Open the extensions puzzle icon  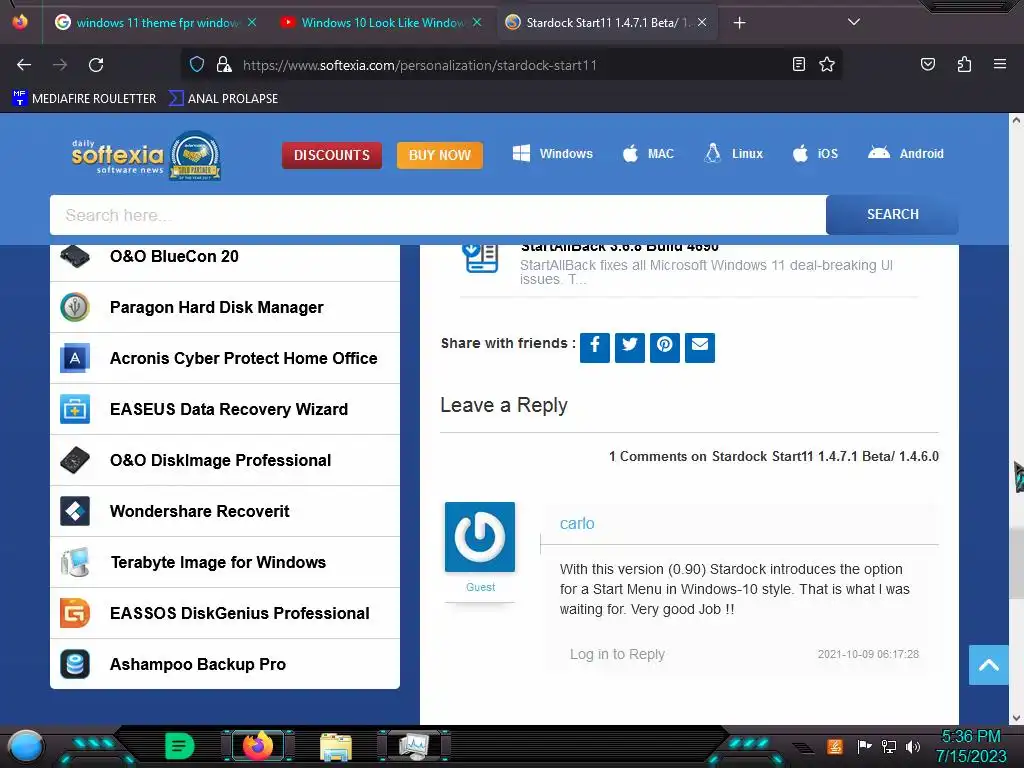[964, 64]
